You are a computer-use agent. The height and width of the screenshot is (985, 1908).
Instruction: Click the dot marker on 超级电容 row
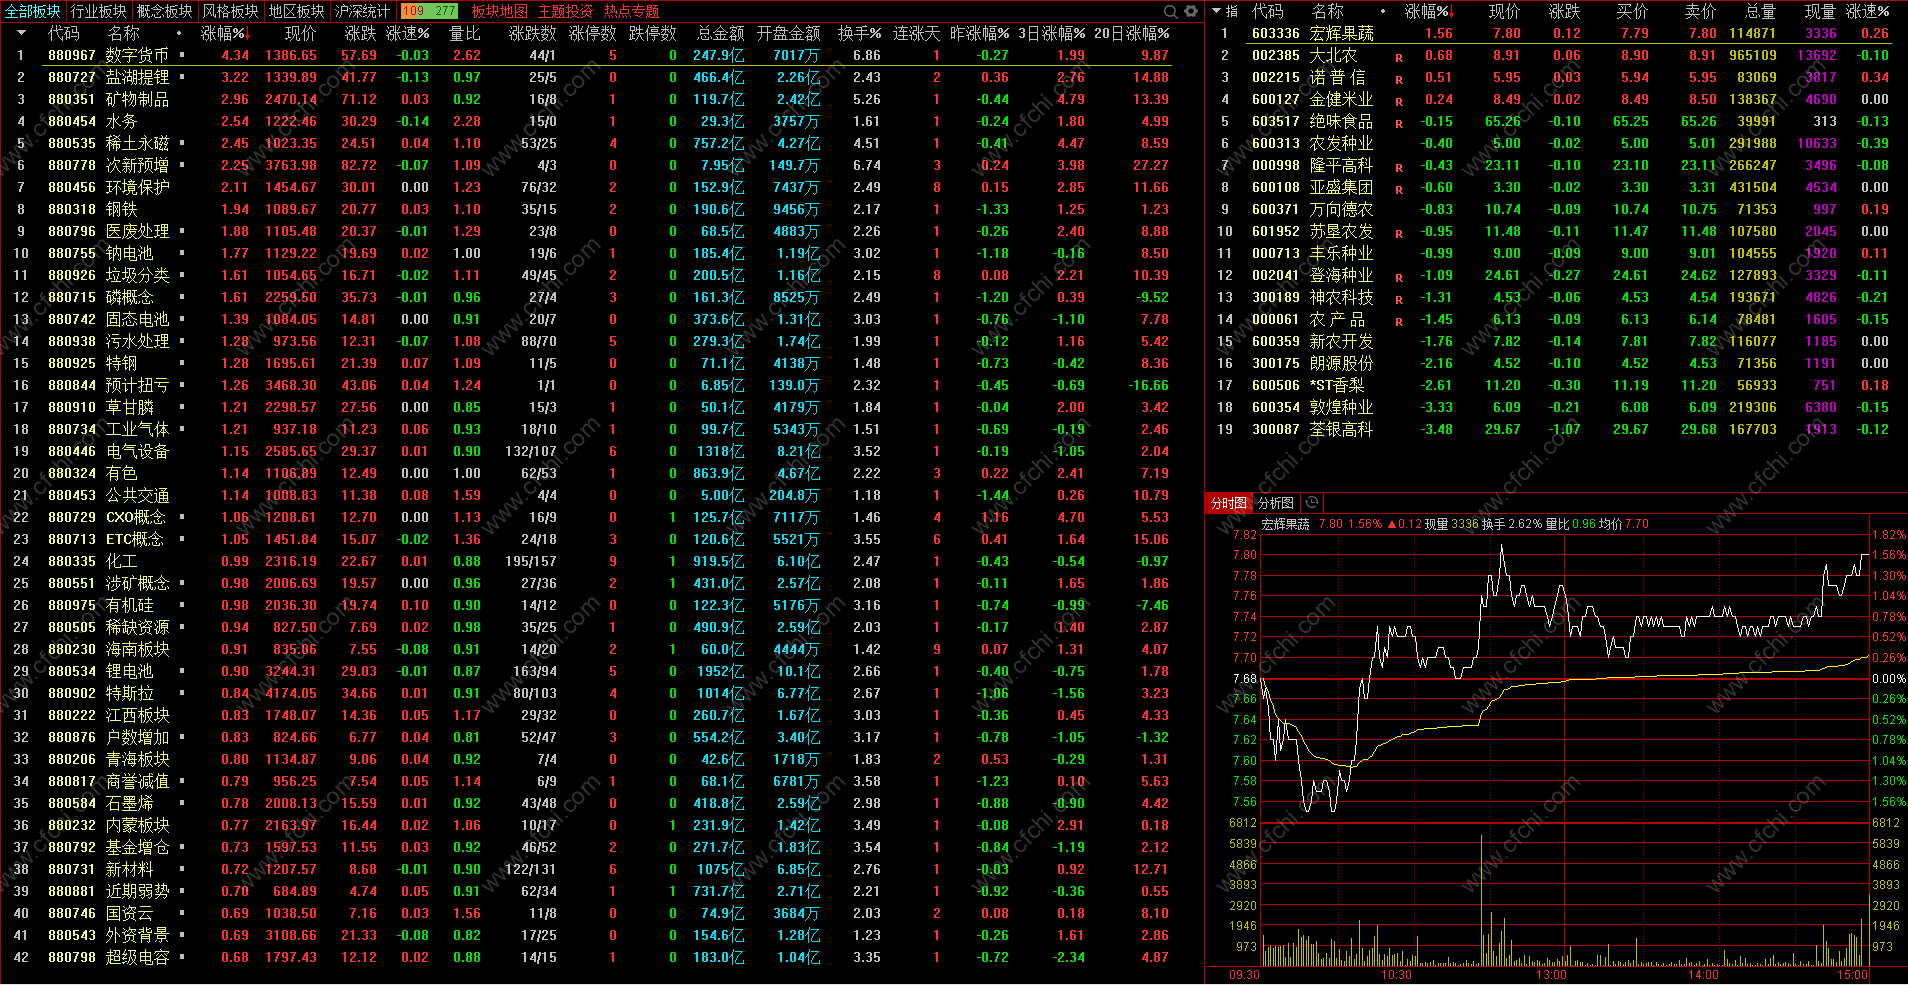coord(182,956)
